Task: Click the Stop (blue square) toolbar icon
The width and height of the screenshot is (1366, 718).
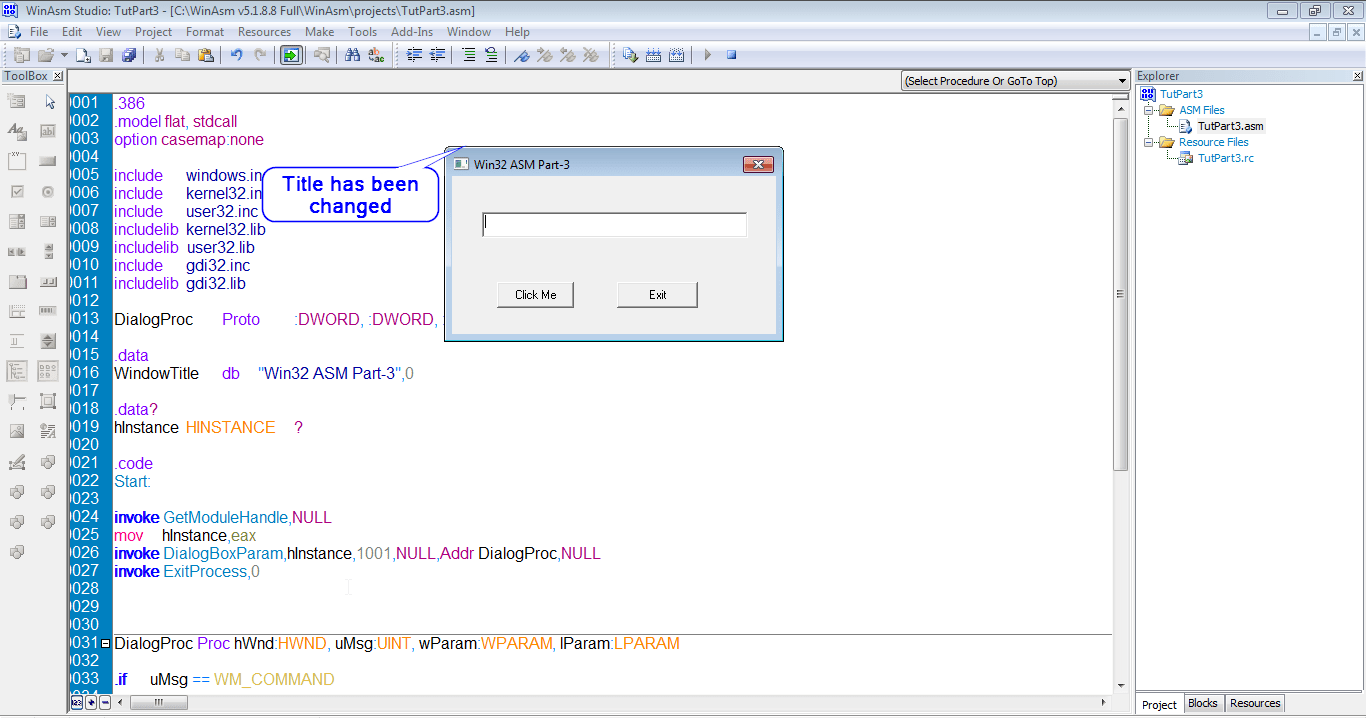Action: 731,55
